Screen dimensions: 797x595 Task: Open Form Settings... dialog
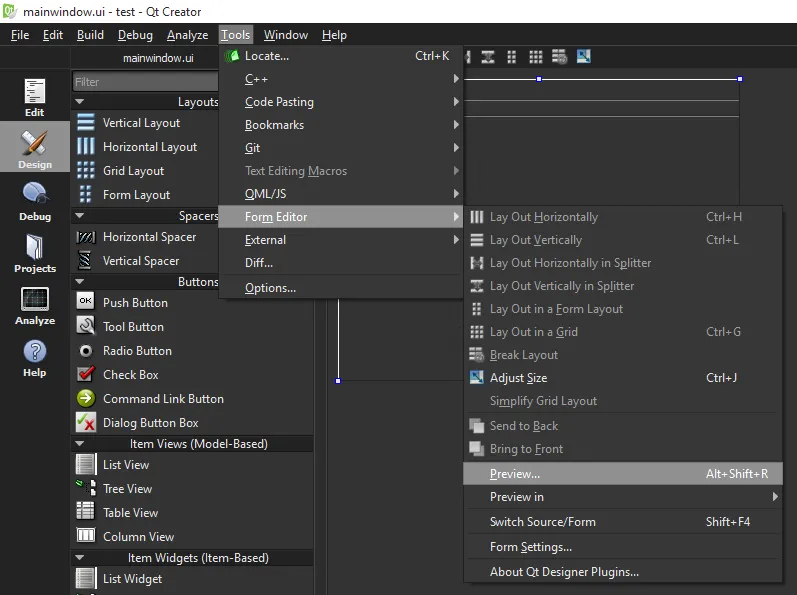(530, 547)
